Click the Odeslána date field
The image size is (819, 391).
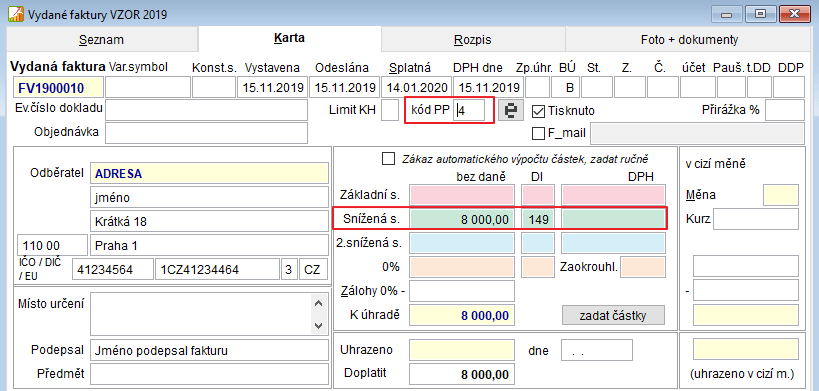(344, 87)
